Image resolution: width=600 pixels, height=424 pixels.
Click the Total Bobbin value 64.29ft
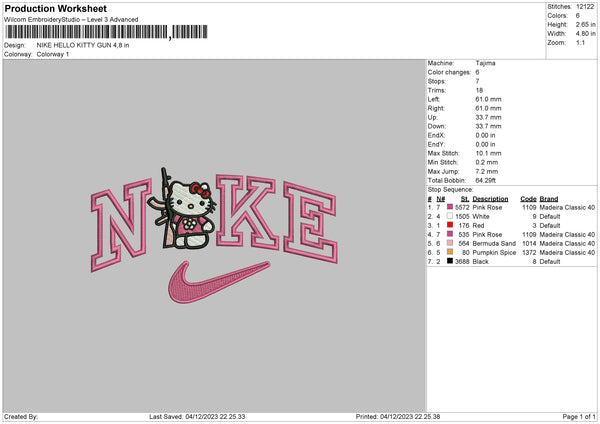[486, 180]
